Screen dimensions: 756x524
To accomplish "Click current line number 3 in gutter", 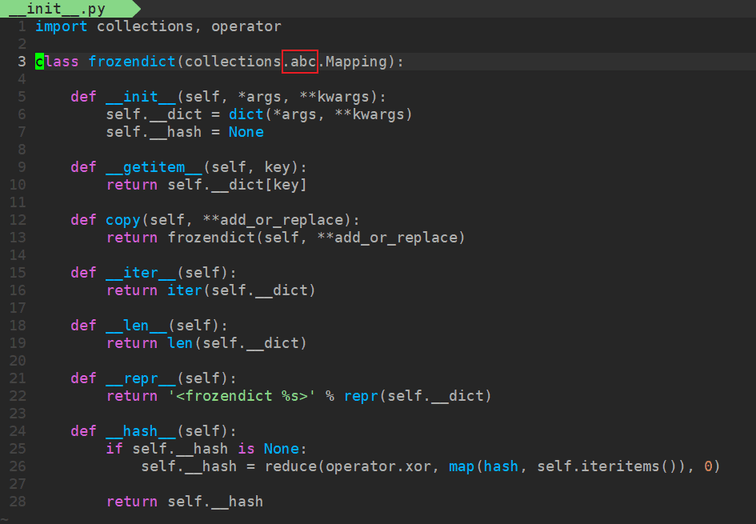I will click(x=22, y=62).
